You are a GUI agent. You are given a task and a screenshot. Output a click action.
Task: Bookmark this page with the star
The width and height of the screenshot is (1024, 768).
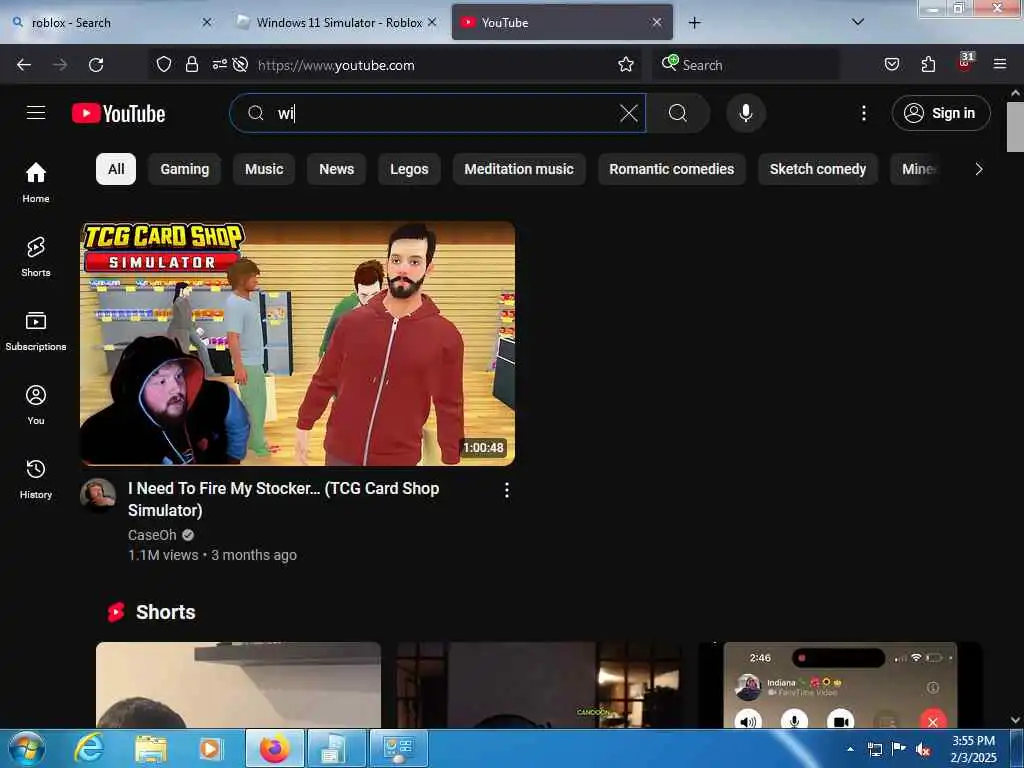click(626, 64)
